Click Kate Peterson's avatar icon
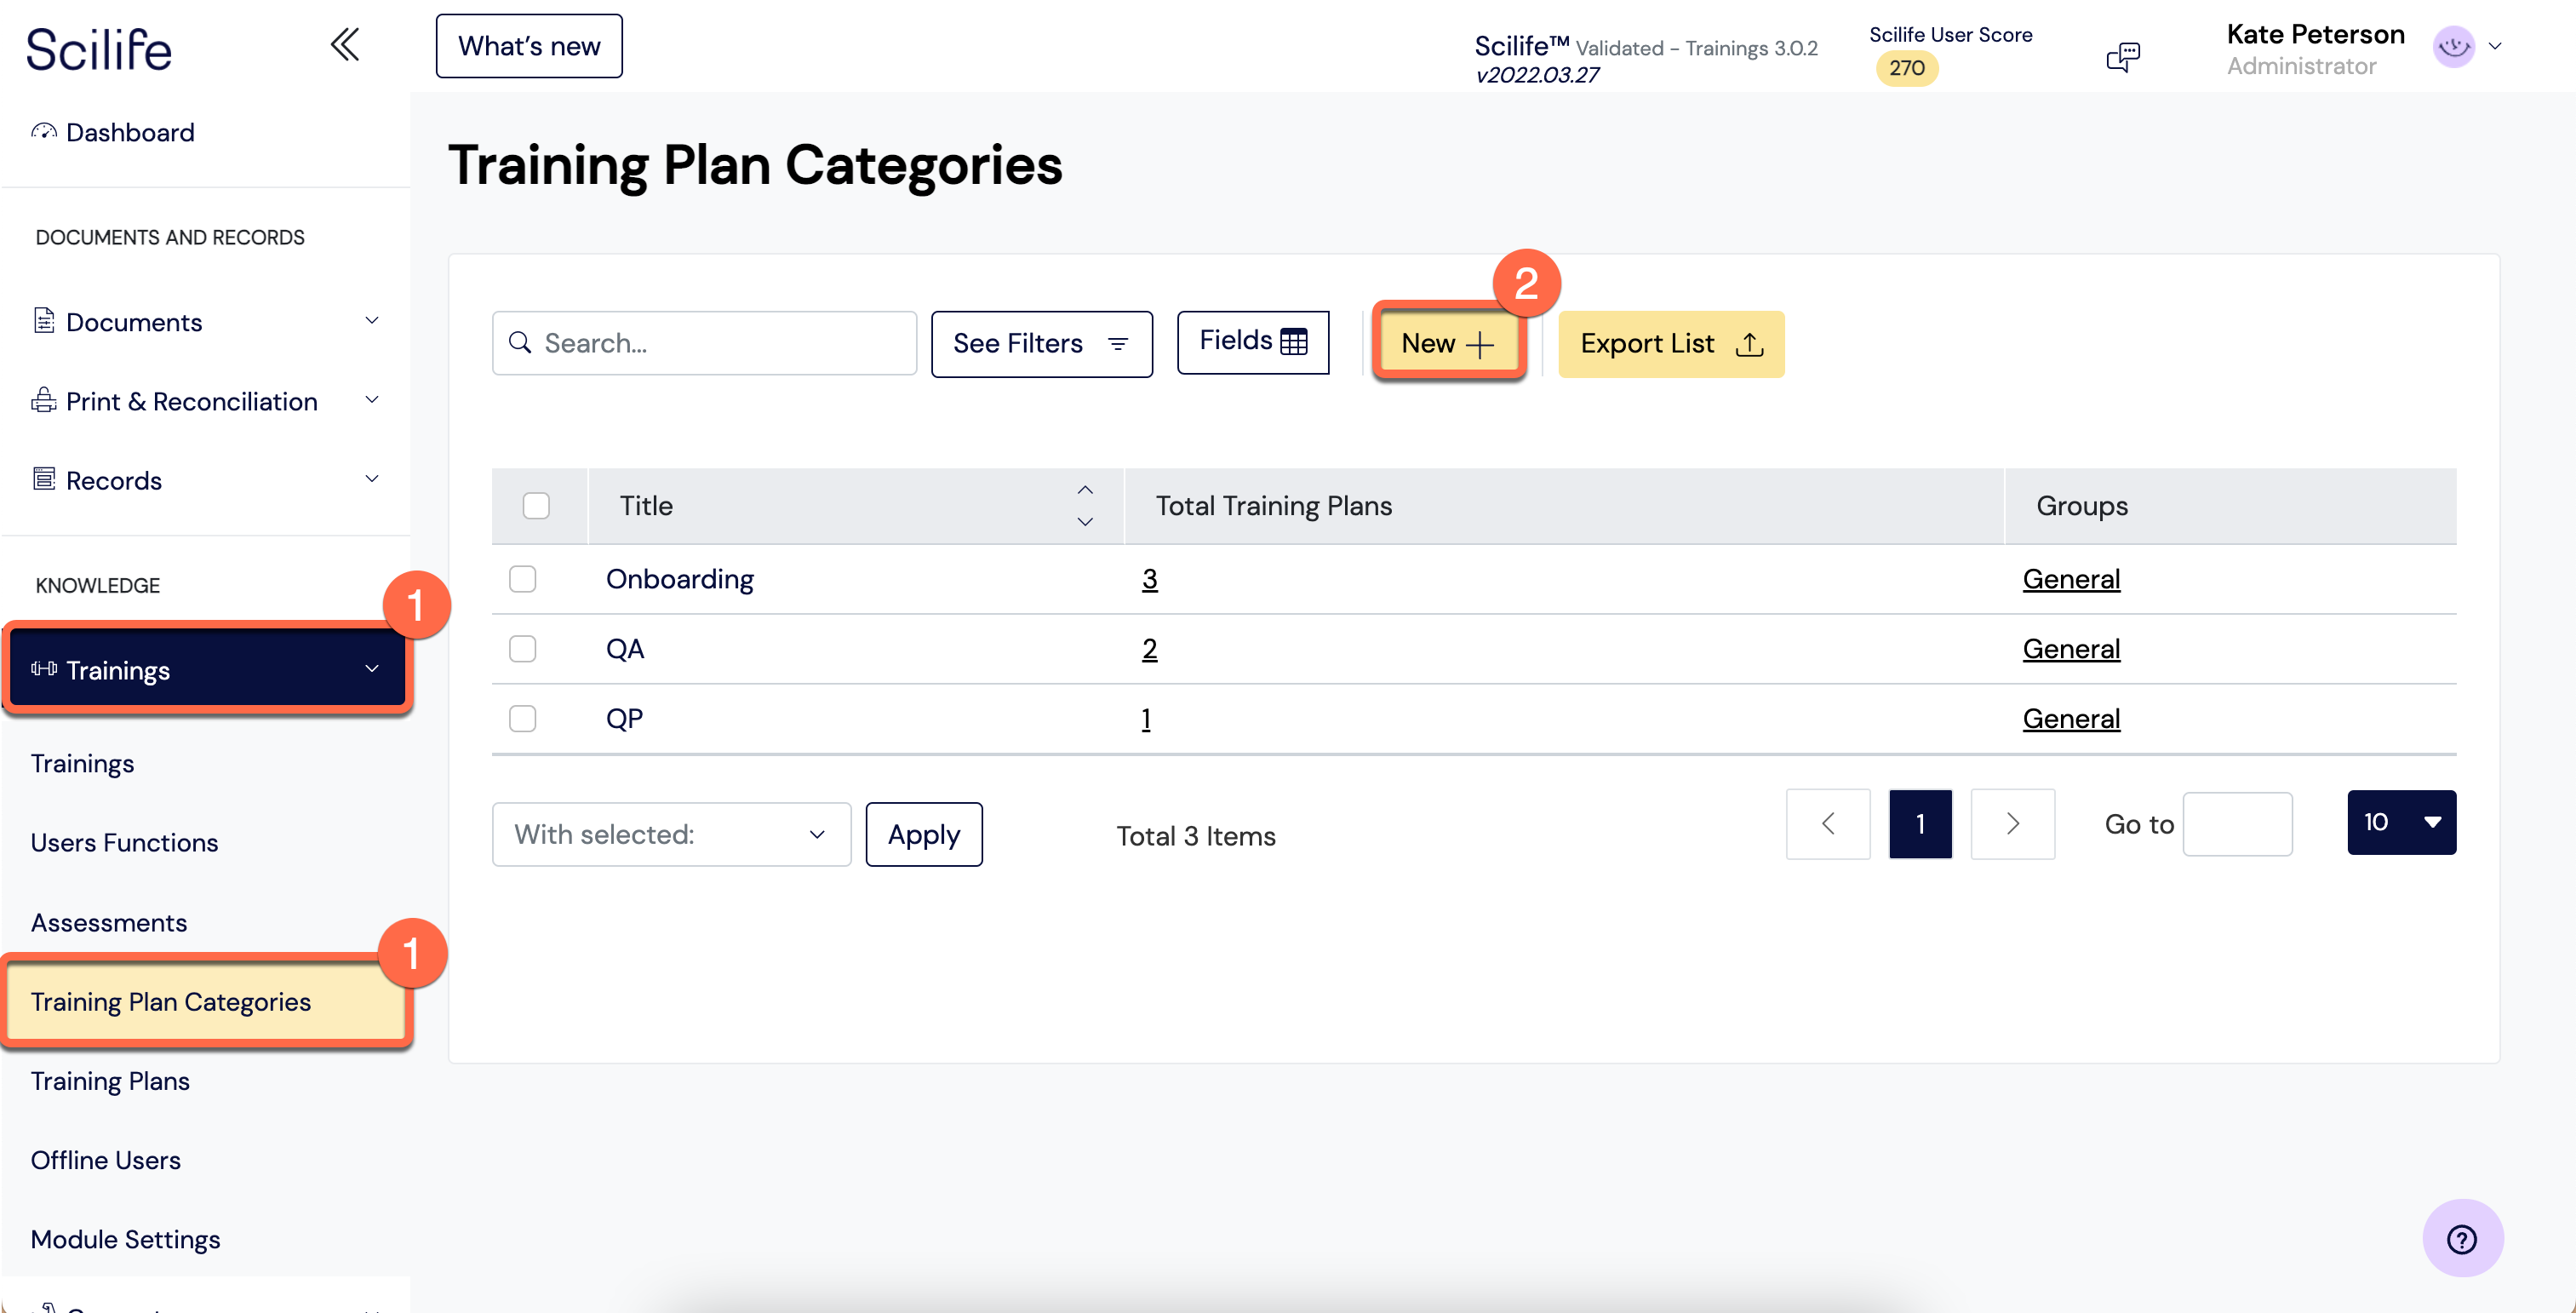The image size is (2576, 1313). pyautogui.click(x=2453, y=46)
